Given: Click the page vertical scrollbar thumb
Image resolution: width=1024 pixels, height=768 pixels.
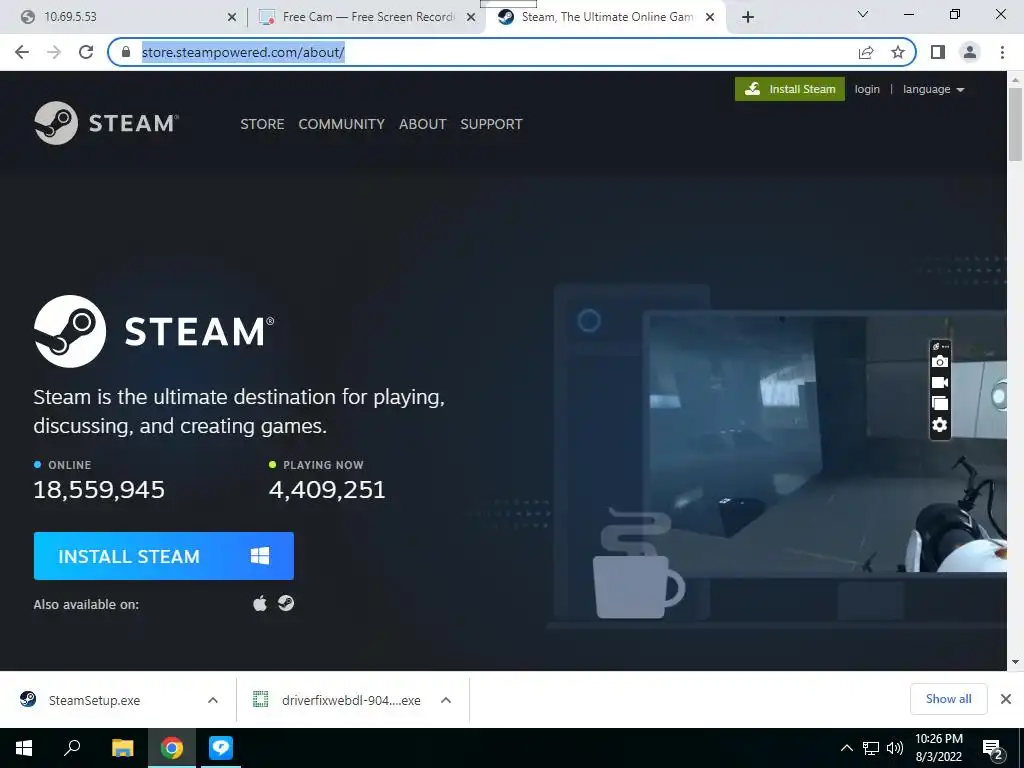Looking at the screenshot, I should click(x=1015, y=124).
